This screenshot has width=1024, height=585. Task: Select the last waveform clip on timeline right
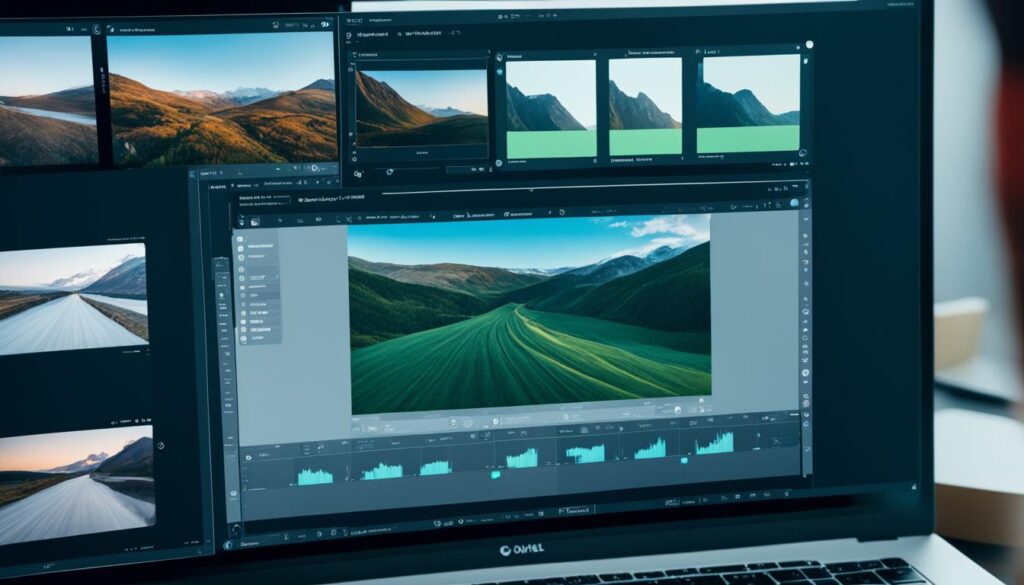pyautogui.click(x=714, y=444)
